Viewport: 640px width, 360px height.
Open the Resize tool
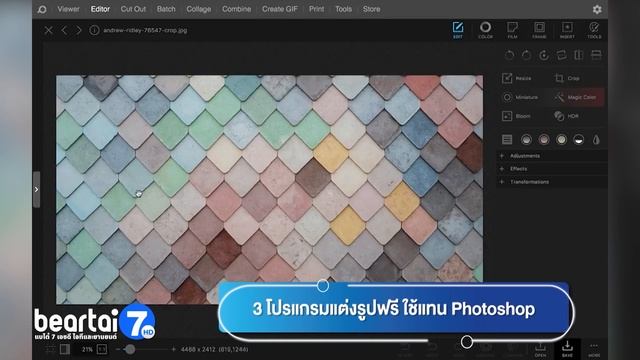[517, 78]
